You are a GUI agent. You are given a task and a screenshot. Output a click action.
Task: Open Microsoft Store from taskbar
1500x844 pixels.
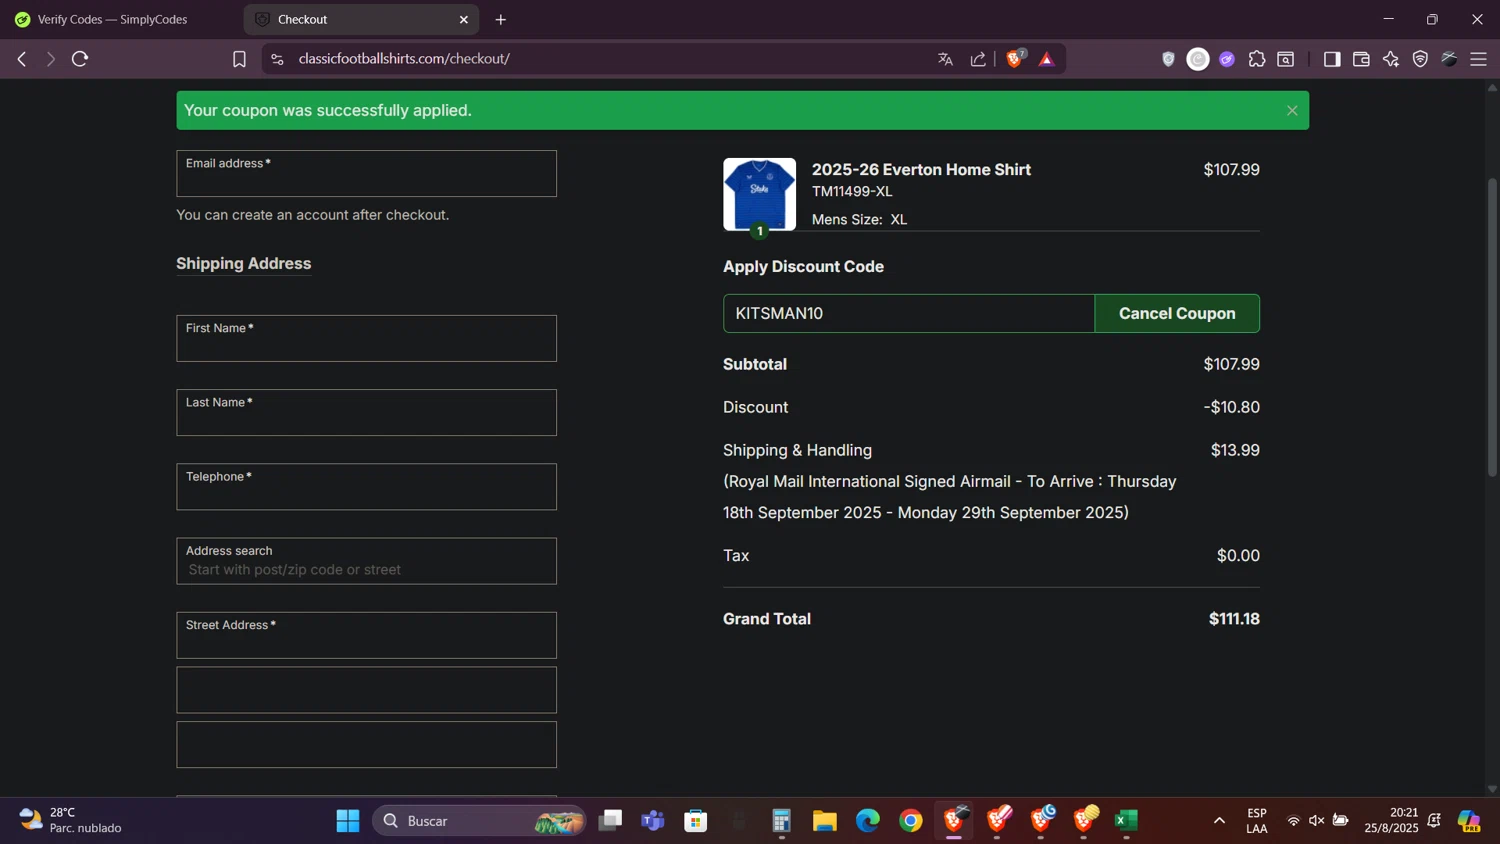tap(696, 821)
